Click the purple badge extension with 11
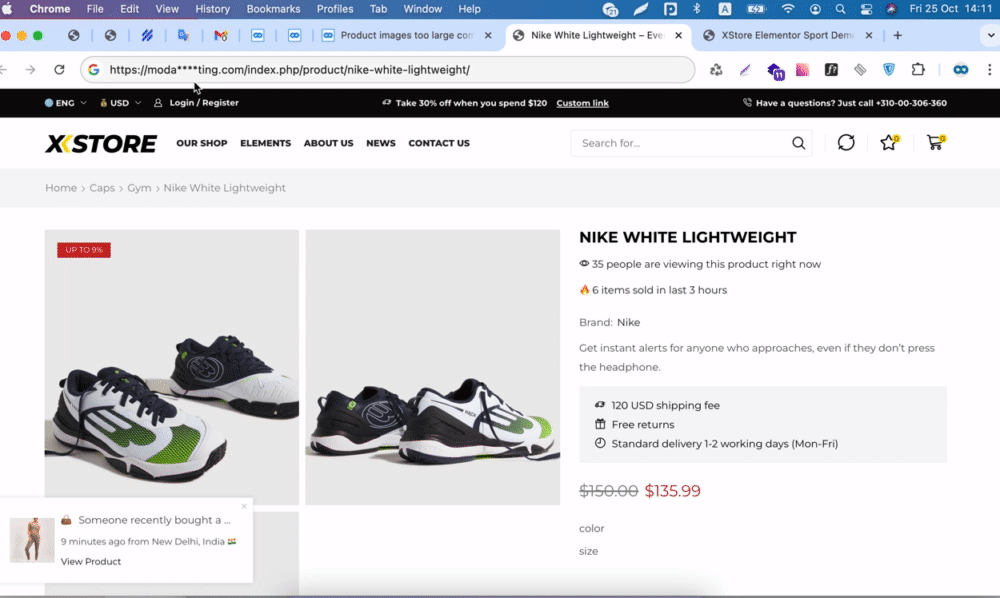 click(775, 71)
